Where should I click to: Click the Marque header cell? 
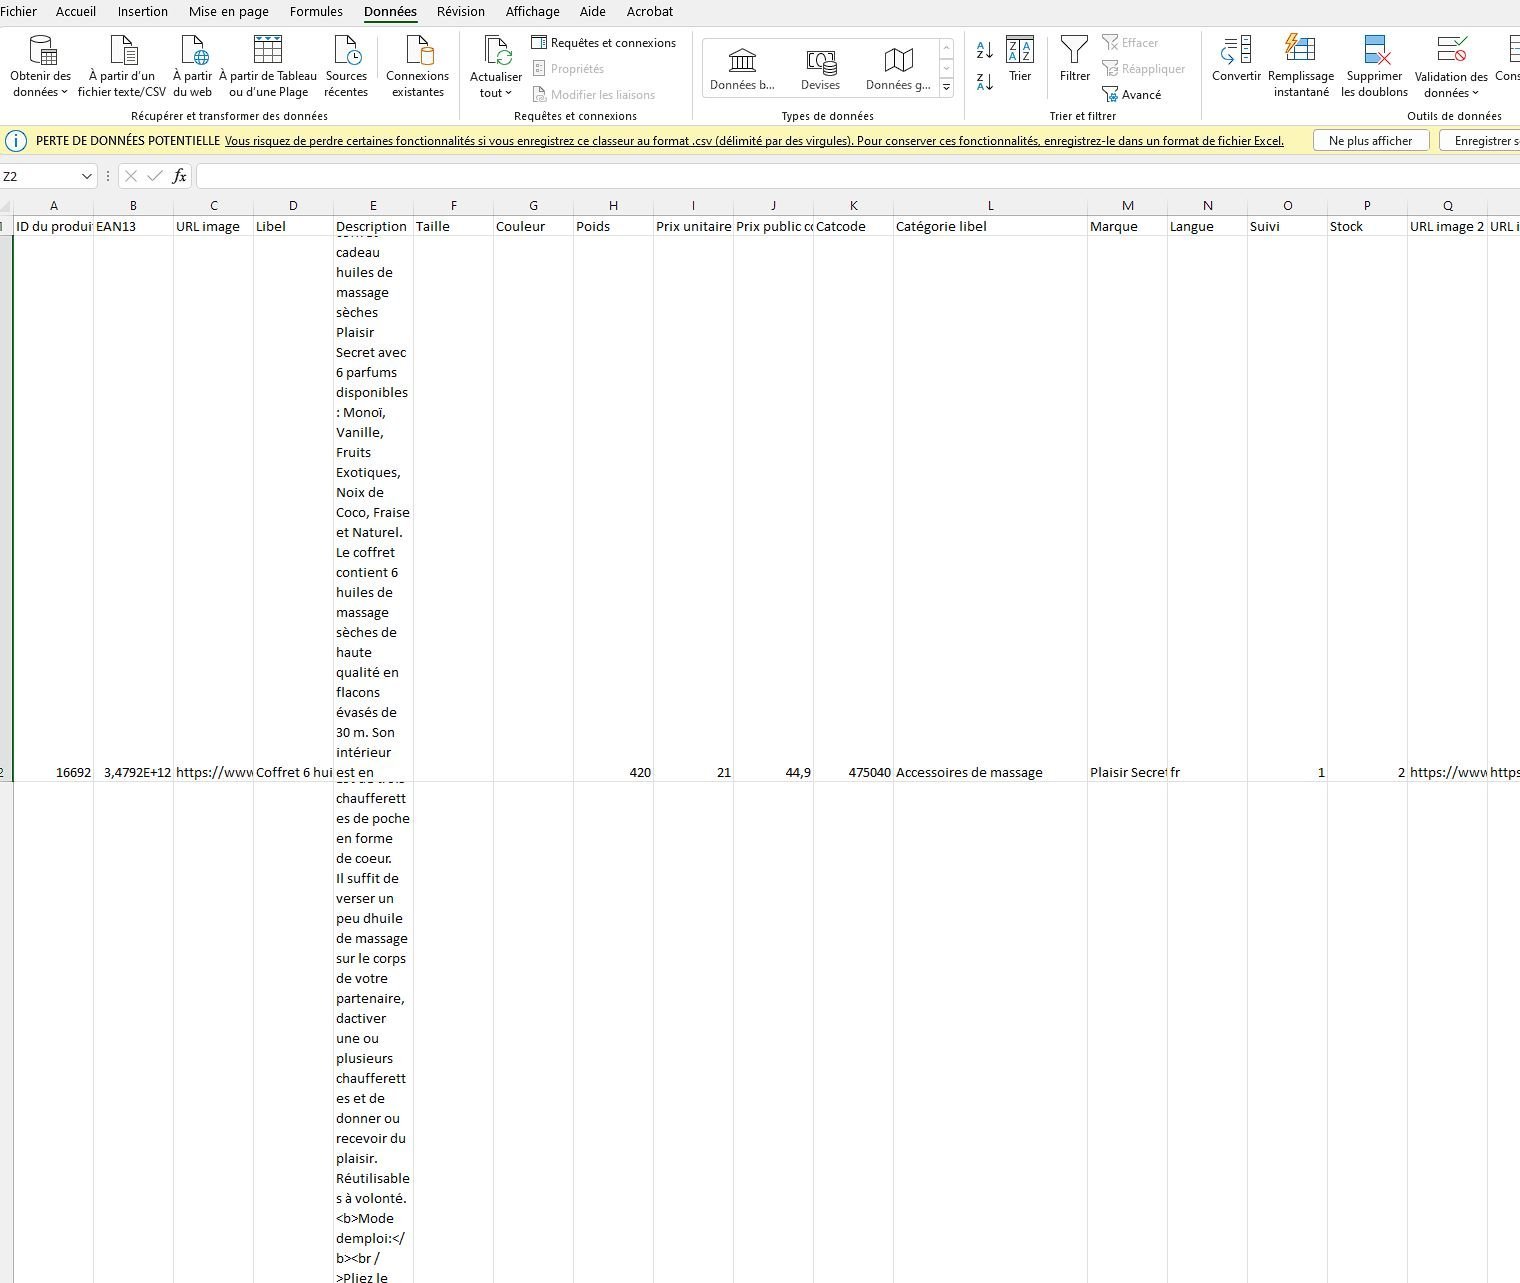click(1127, 226)
